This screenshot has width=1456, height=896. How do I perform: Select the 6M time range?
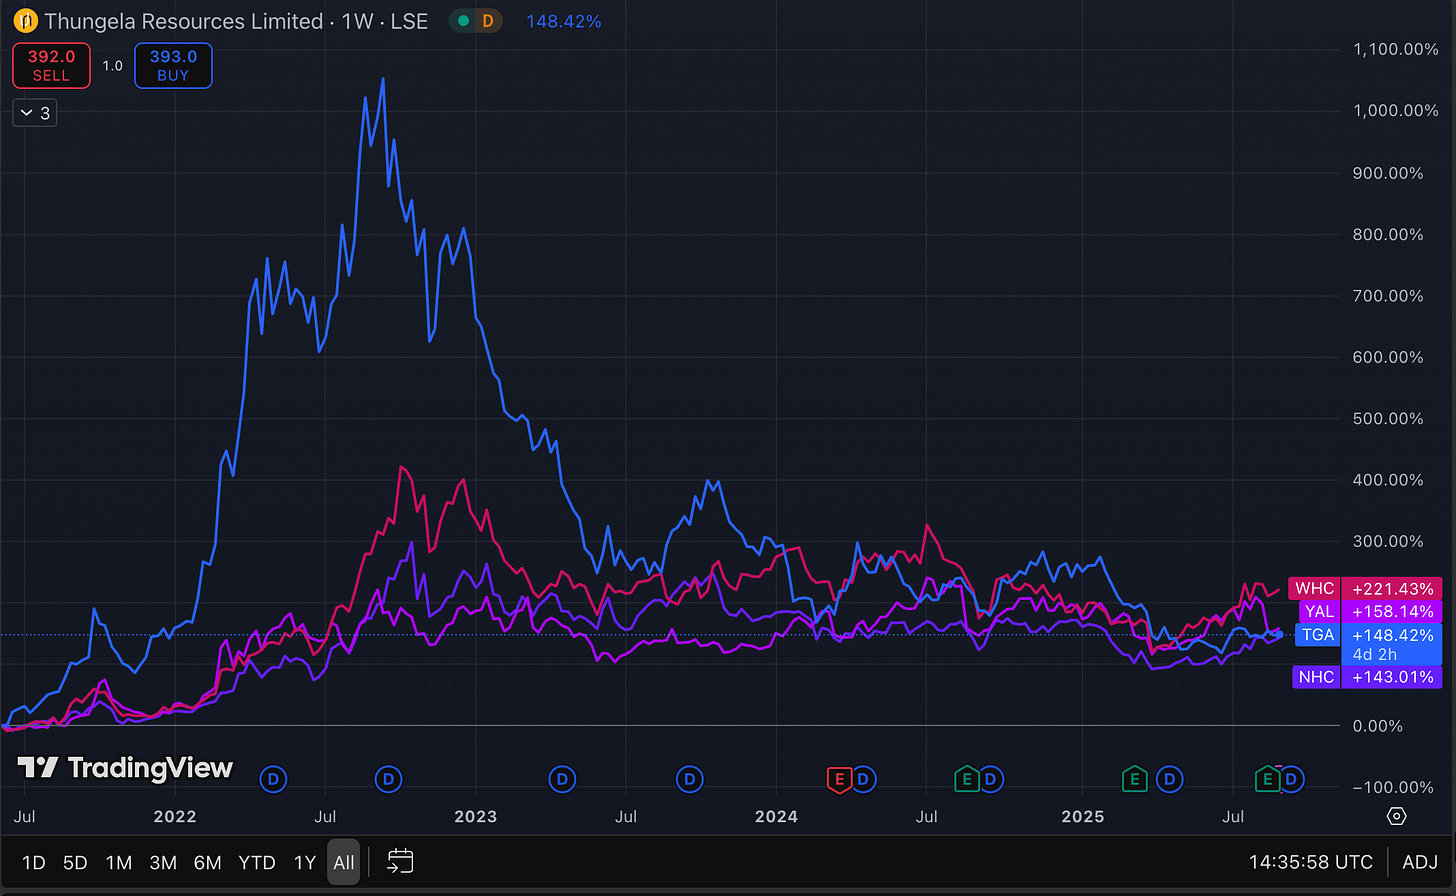pyautogui.click(x=208, y=862)
